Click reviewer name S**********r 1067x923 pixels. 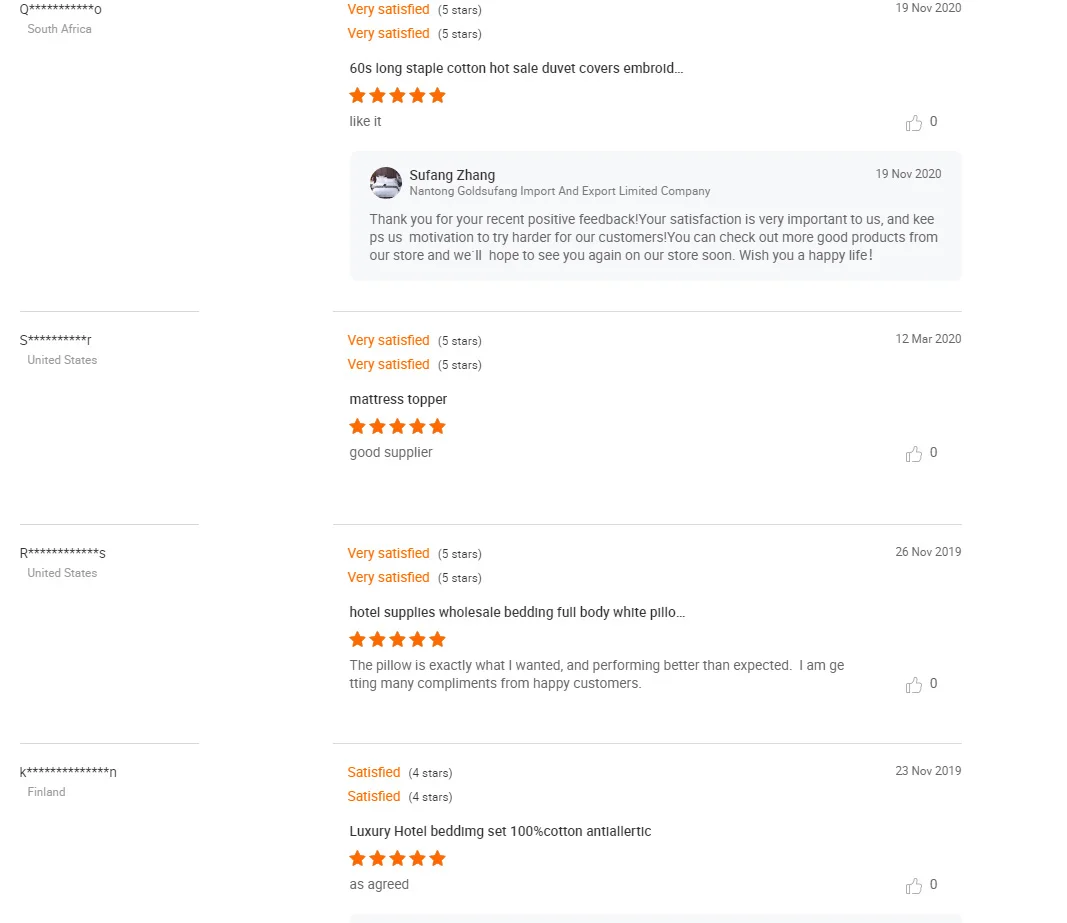(x=56, y=340)
